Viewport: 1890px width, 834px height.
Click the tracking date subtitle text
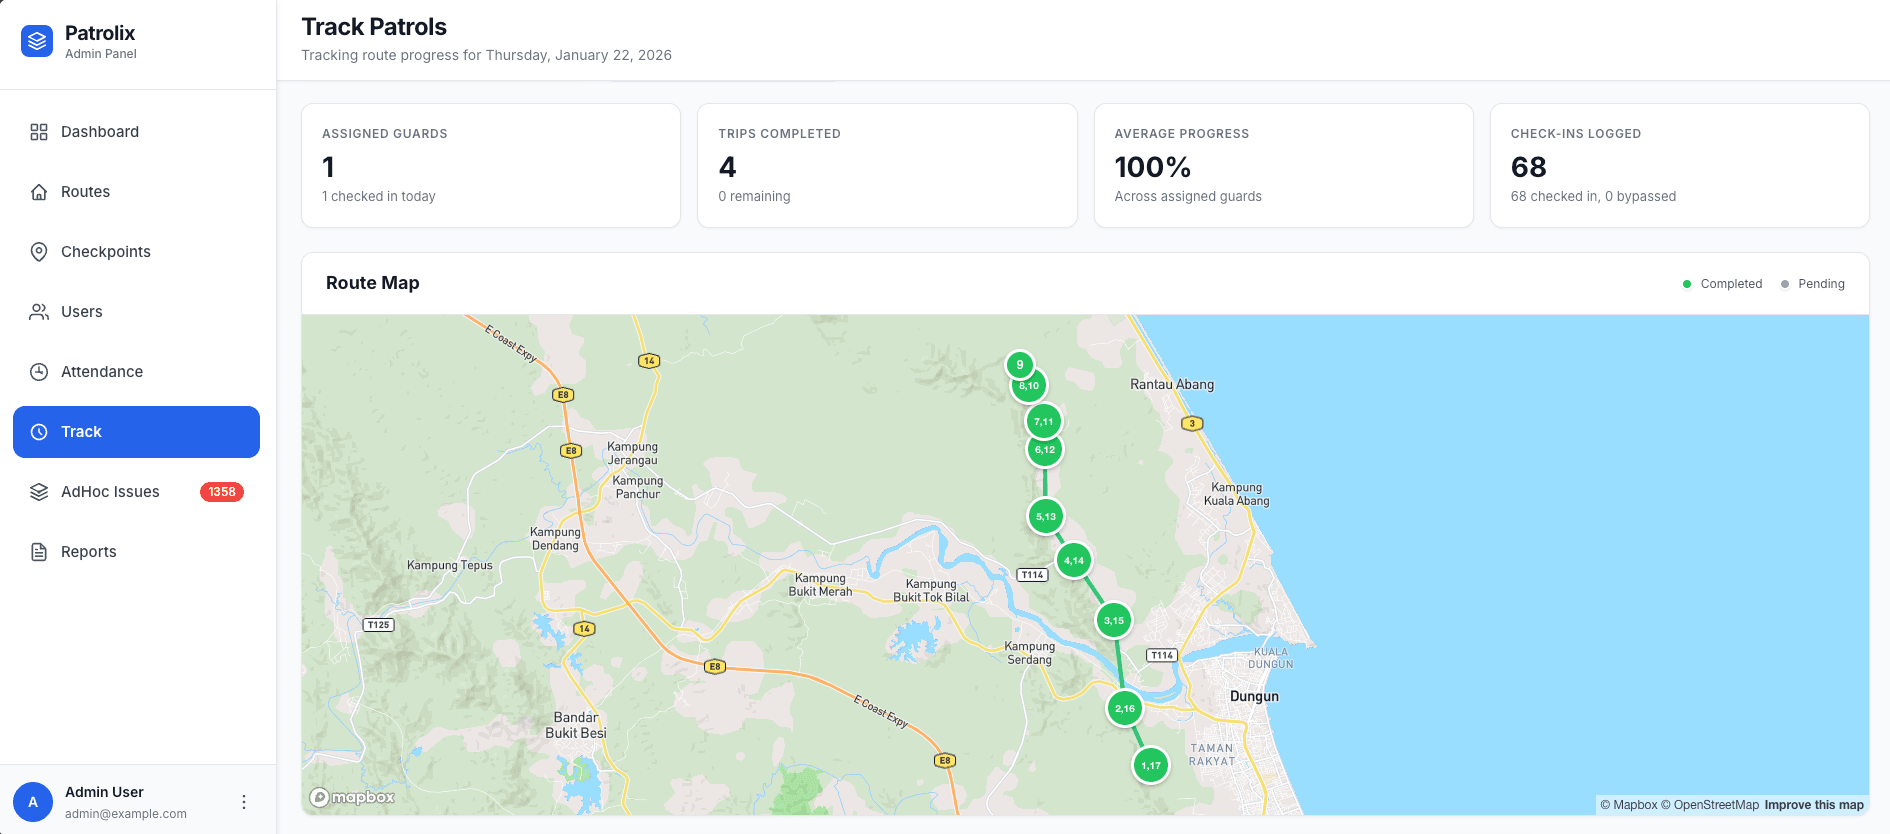click(x=487, y=55)
